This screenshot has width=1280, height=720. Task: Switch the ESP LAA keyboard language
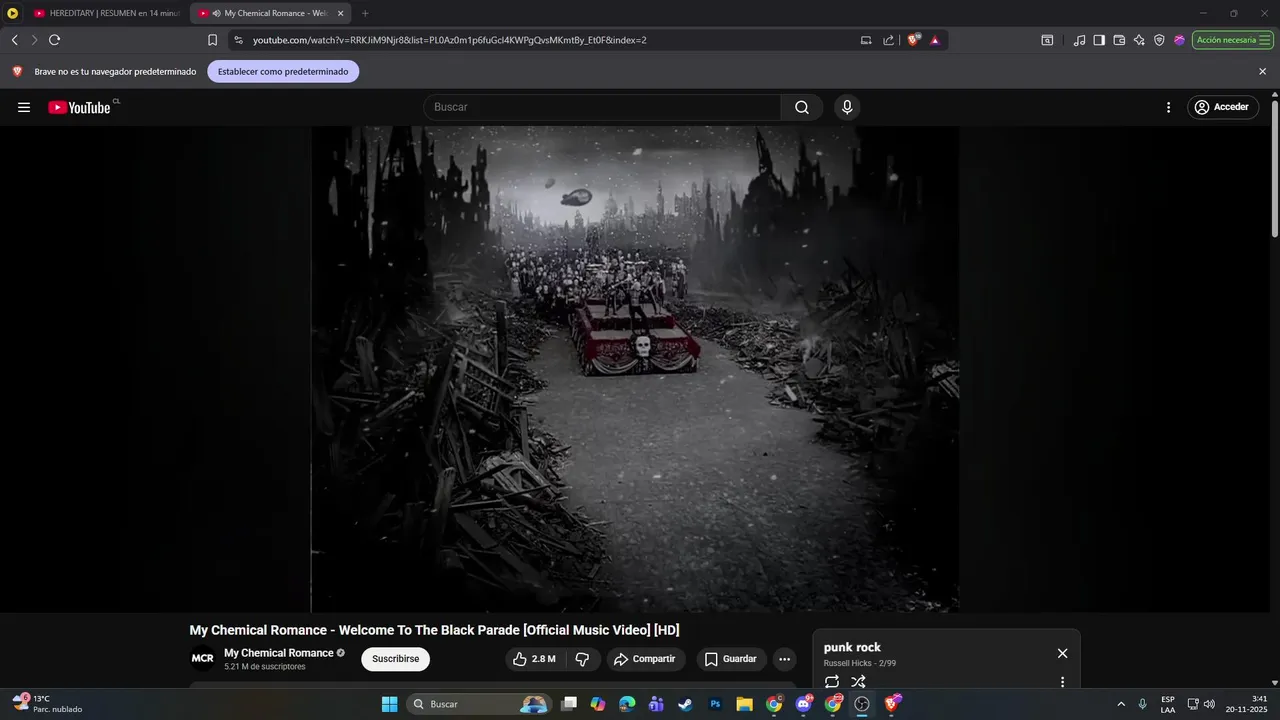point(1168,704)
